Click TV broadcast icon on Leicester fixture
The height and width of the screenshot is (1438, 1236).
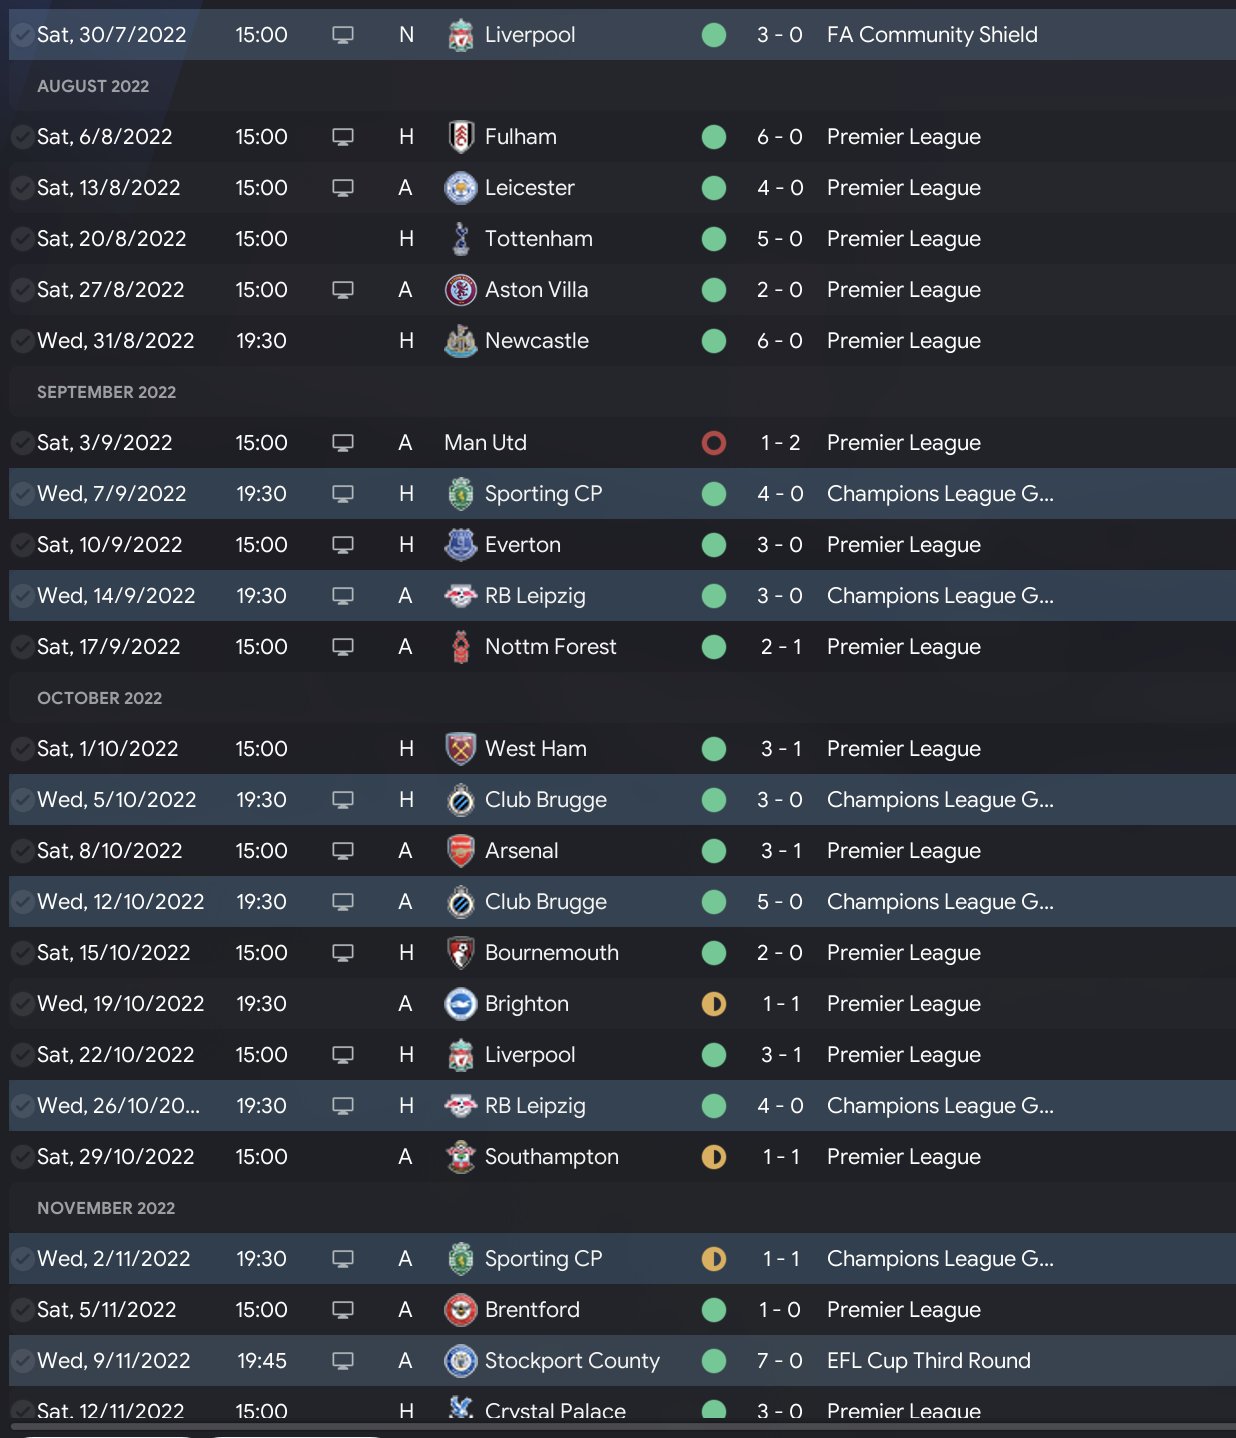pyautogui.click(x=343, y=188)
